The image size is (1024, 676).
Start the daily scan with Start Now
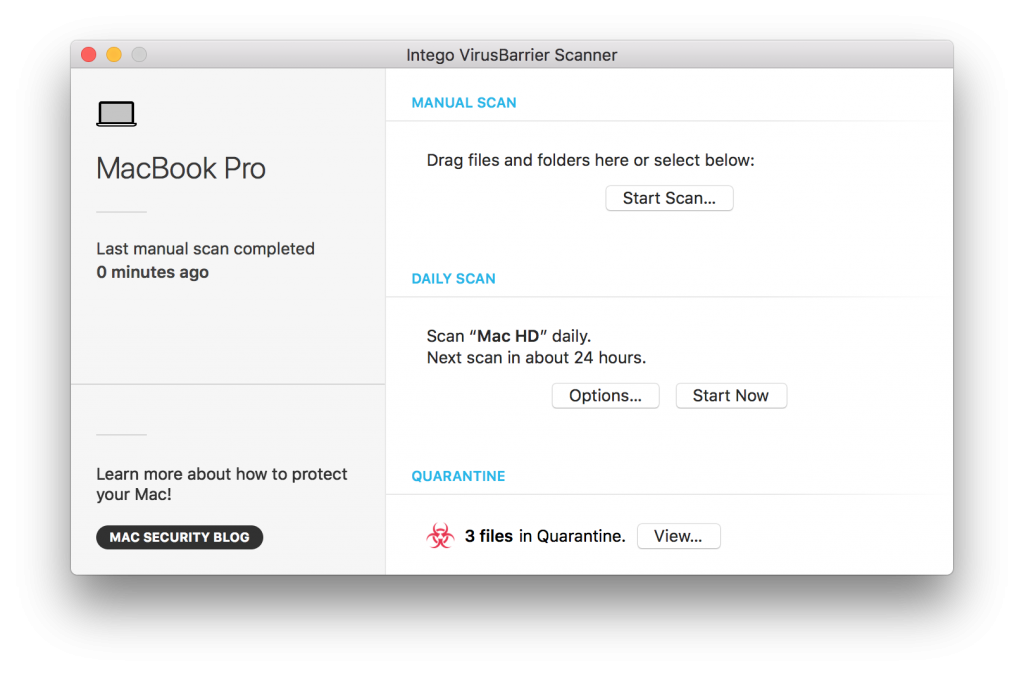(x=731, y=396)
